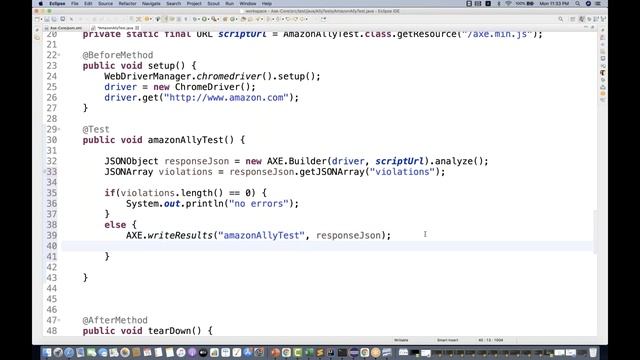Viewport: 640px width, 360px height.
Task: Select the AmazonAllyTest.java editor tab
Action: [115, 28]
